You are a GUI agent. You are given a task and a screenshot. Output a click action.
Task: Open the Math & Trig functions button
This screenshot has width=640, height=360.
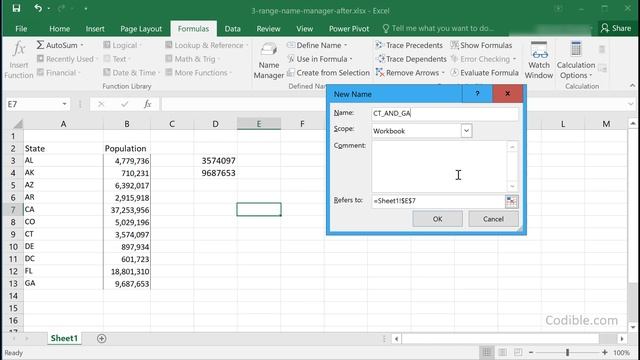[x=193, y=59]
